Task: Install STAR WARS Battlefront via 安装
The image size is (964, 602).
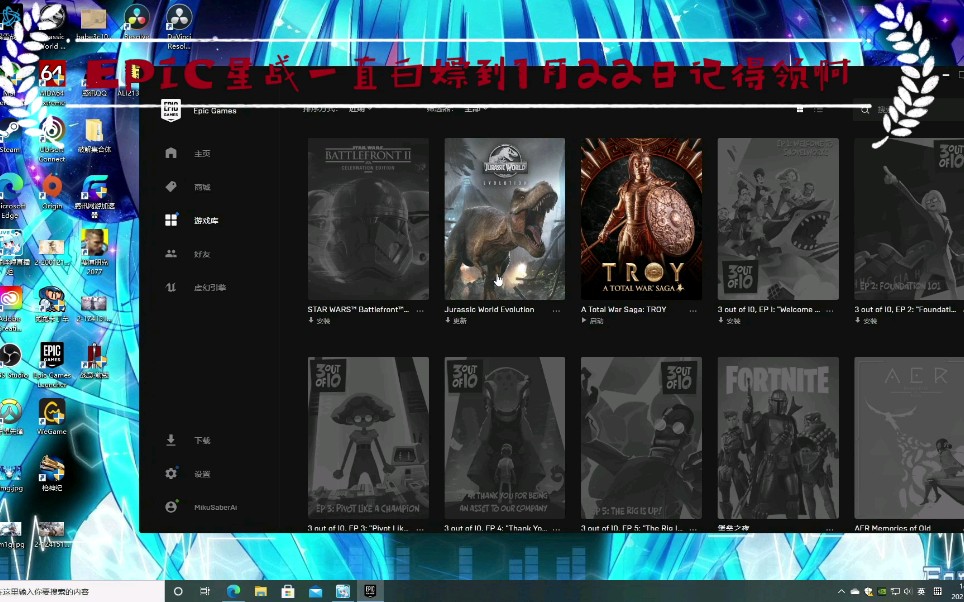Action: point(320,321)
